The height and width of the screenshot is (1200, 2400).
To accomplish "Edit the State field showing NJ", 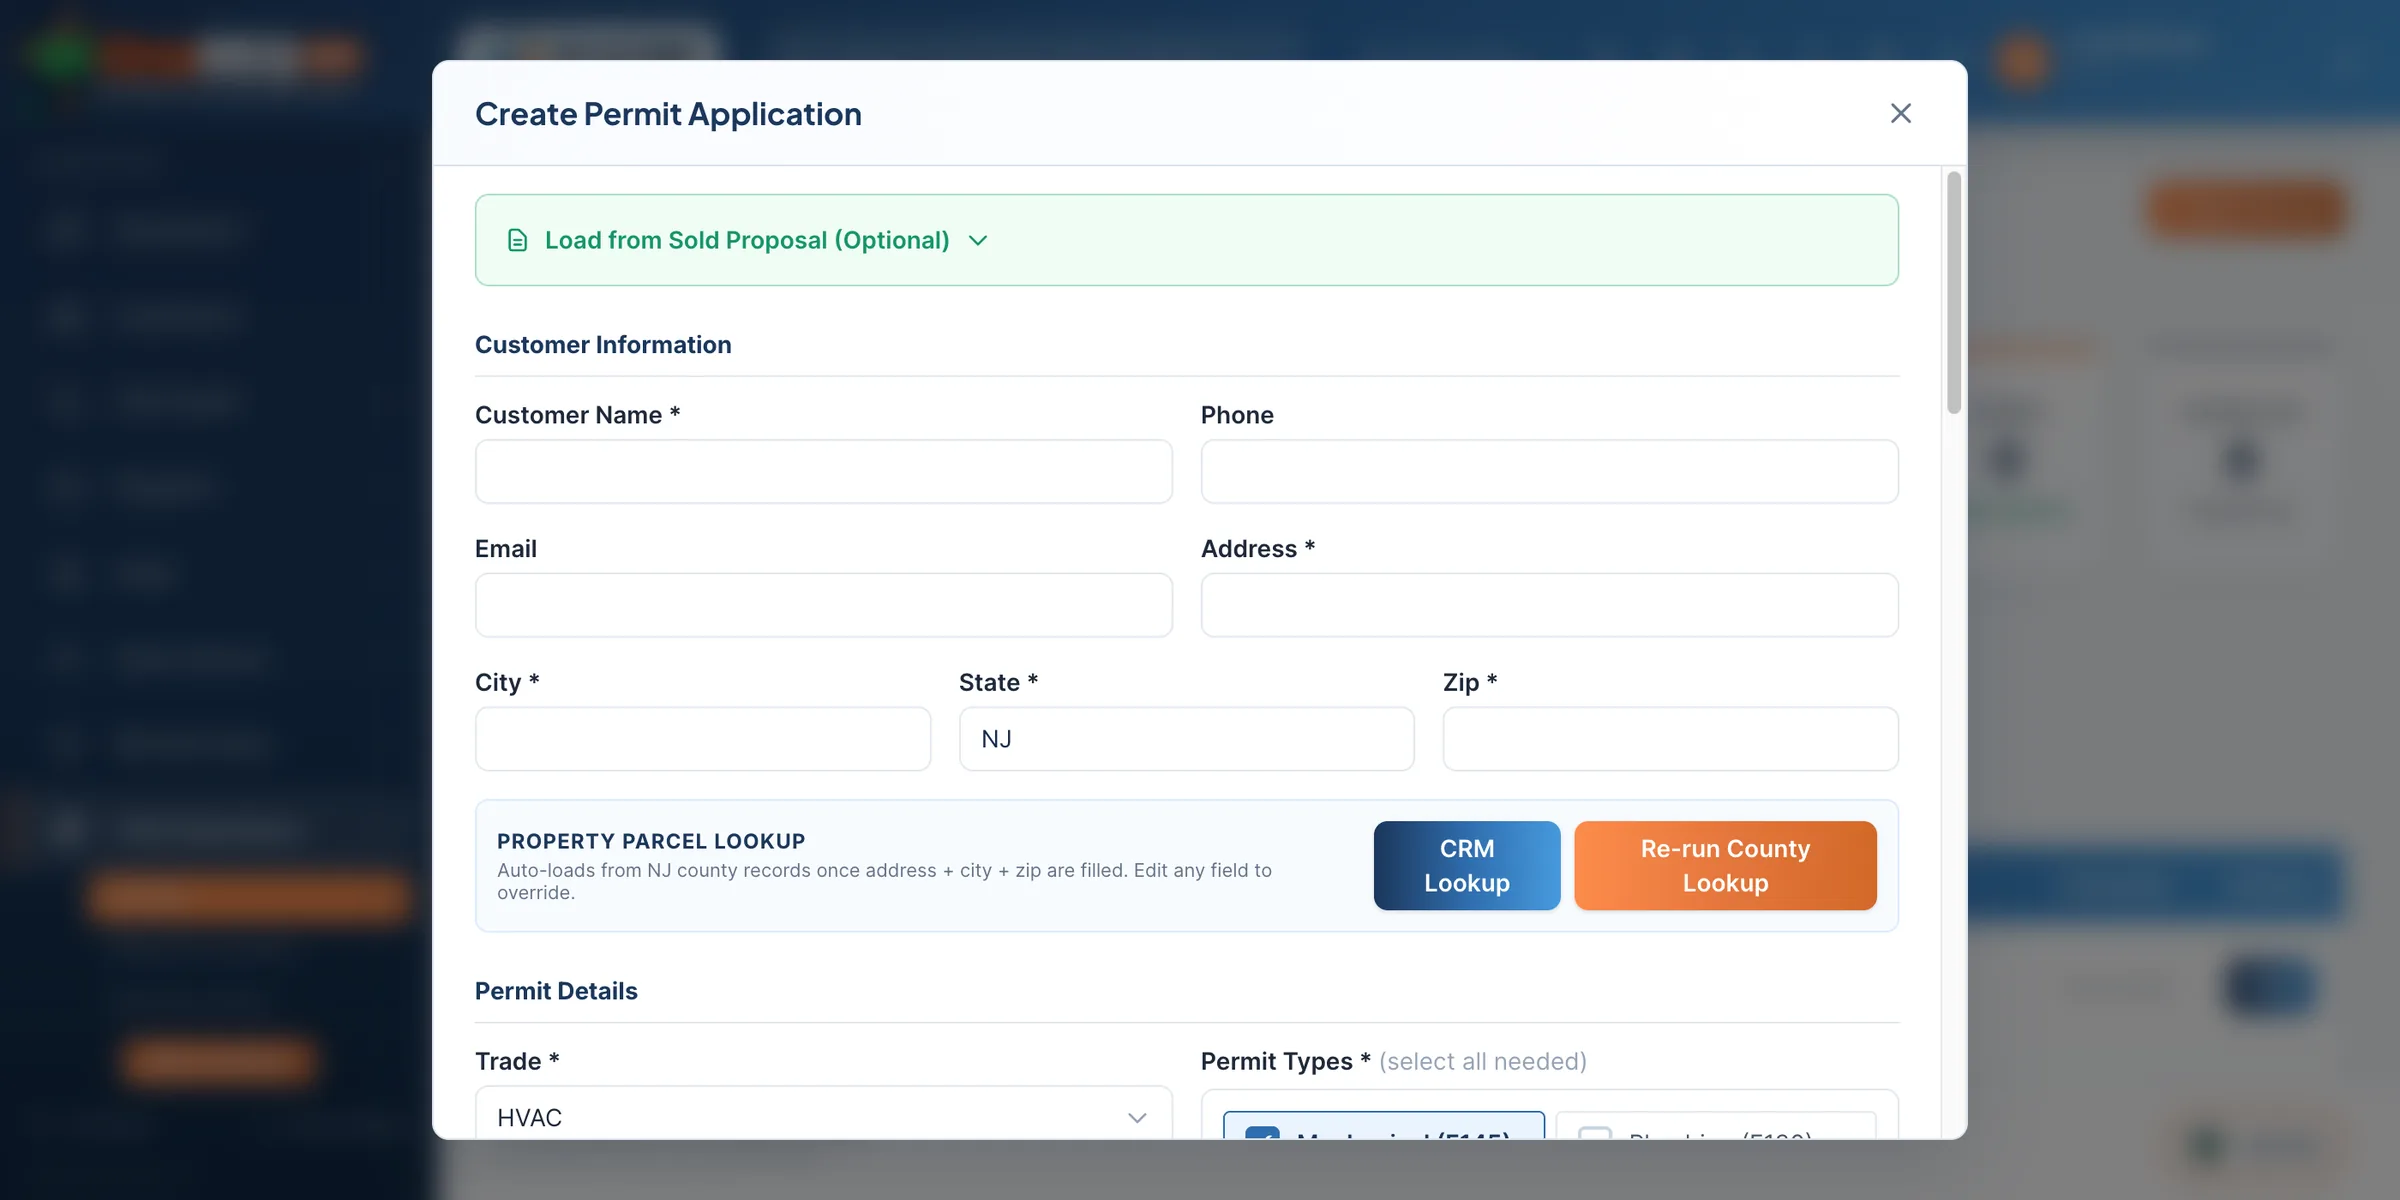I will (x=1187, y=739).
